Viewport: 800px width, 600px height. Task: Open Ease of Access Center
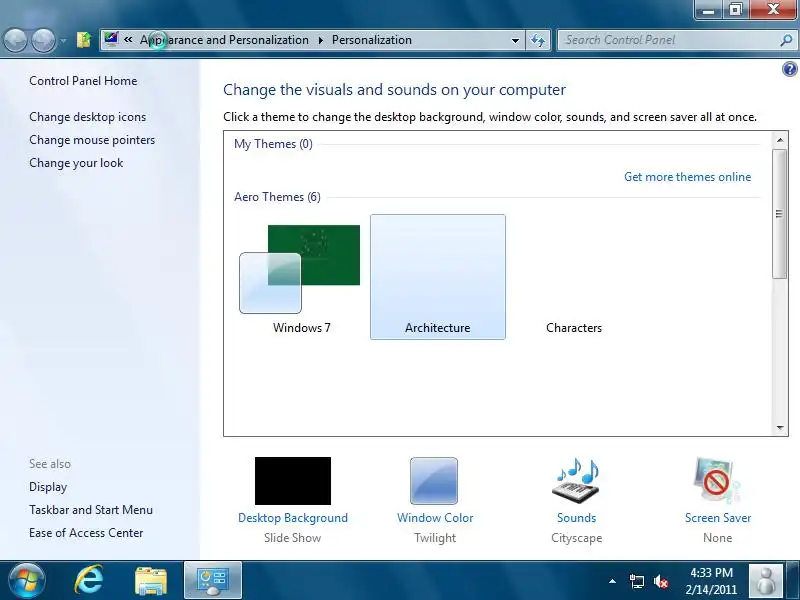[86, 533]
